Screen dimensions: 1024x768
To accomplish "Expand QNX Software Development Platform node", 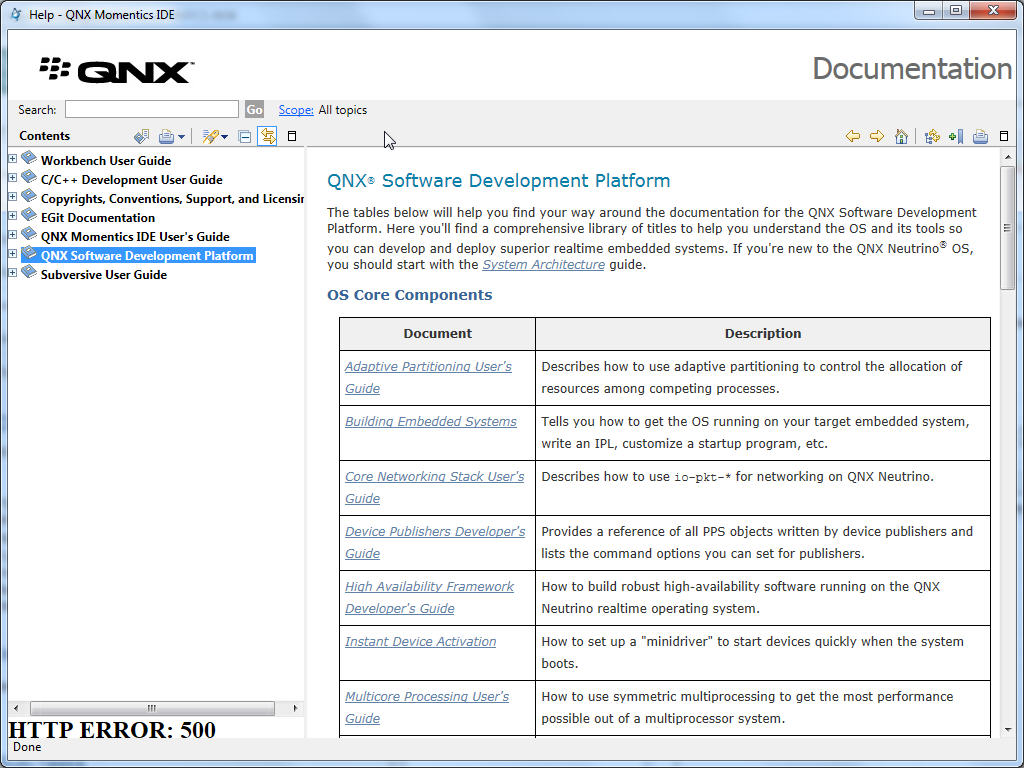I will click(x=12, y=253).
